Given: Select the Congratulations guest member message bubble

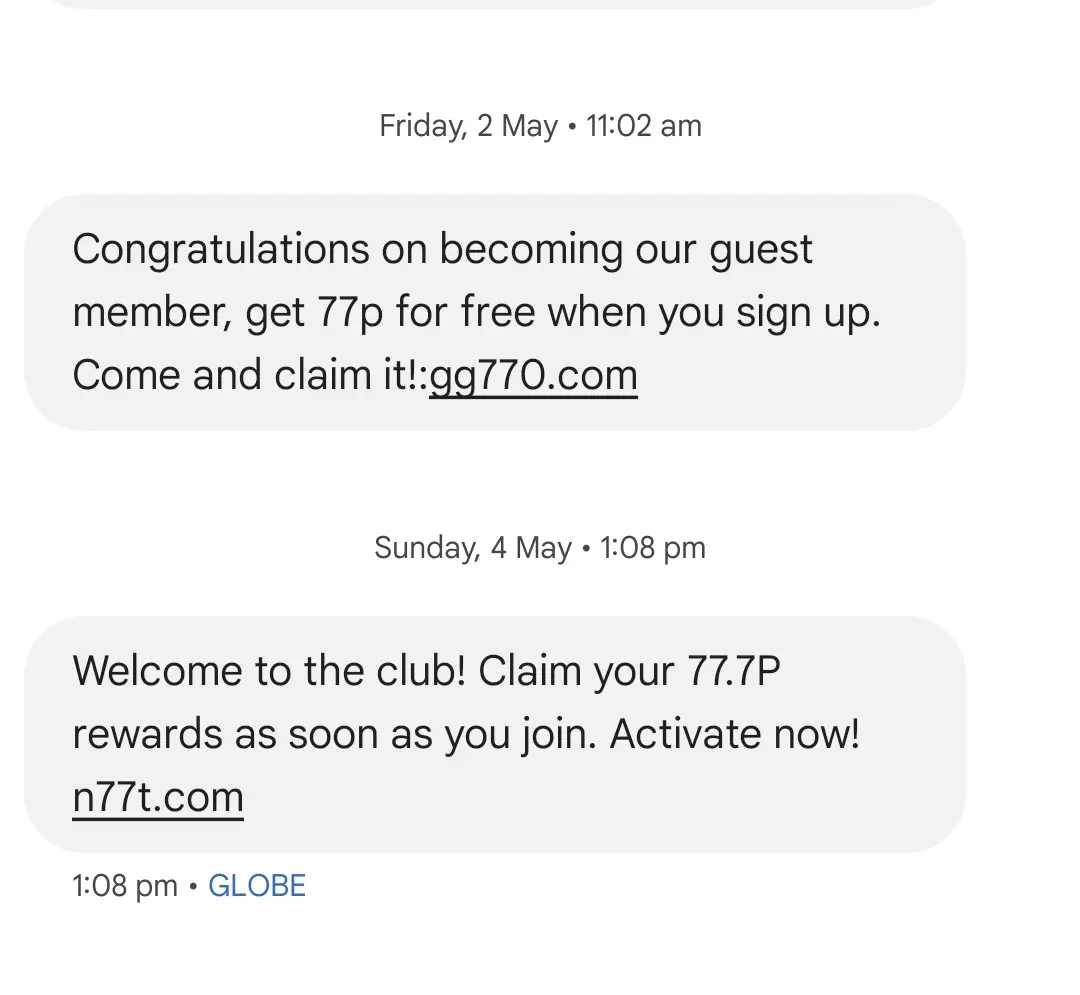Looking at the screenshot, I should pyautogui.click(x=495, y=313).
